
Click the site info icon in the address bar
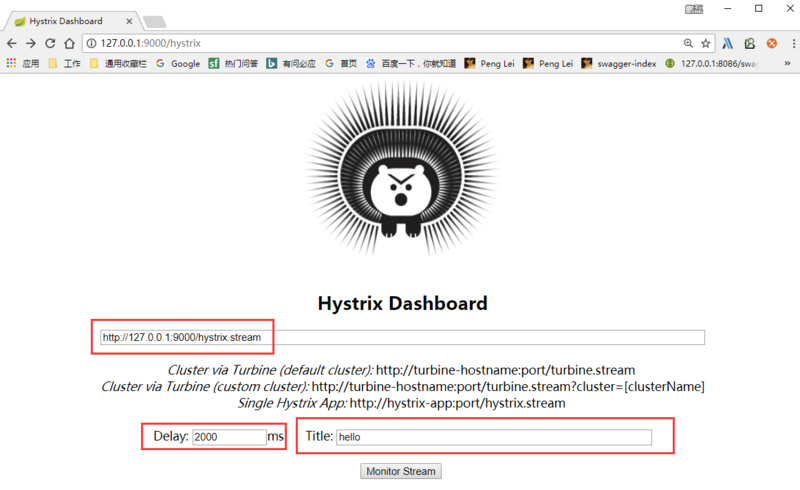click(x=91, y=43)
